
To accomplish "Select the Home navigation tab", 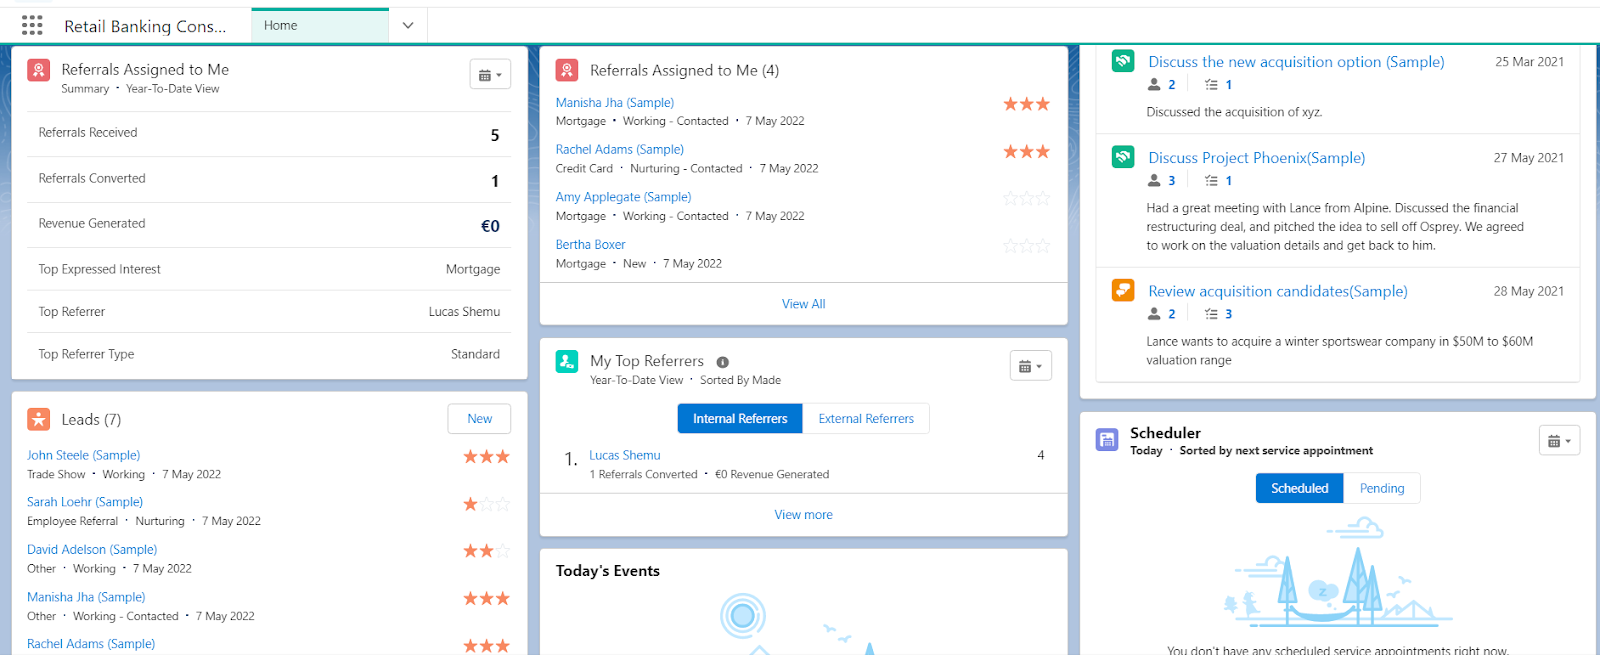I will click(320, 25).
